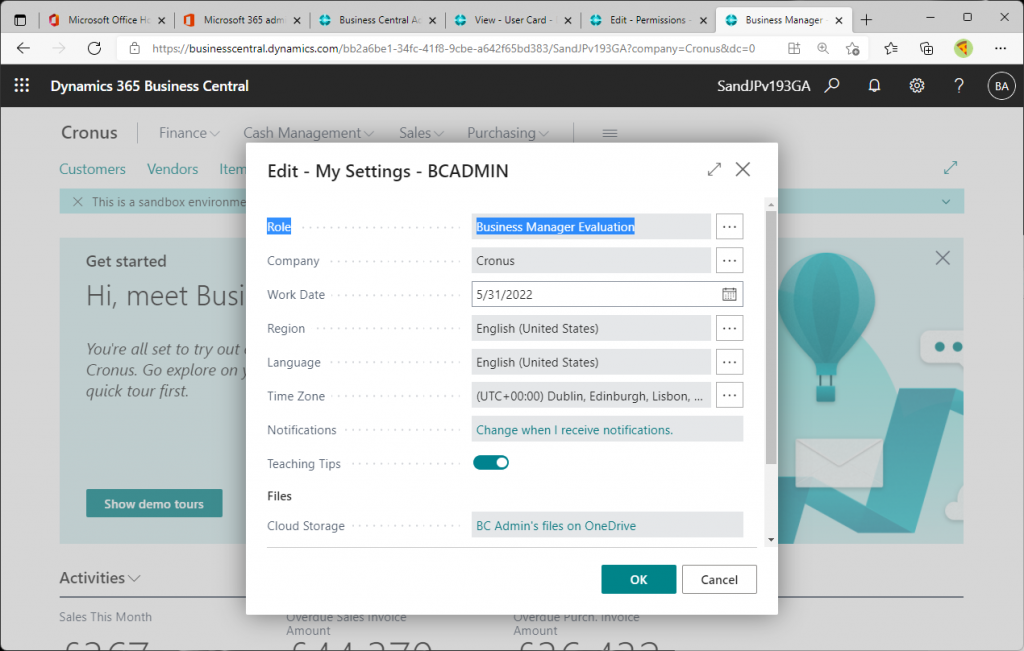Open the browser Settings and more menu

point(1000,48)
